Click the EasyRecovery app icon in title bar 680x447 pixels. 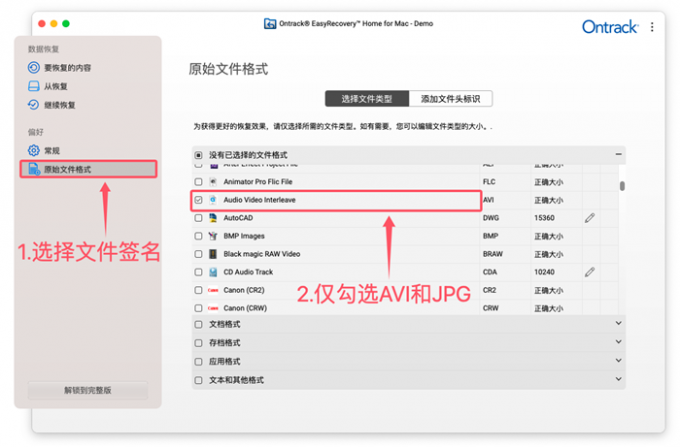tap(270, 23)
